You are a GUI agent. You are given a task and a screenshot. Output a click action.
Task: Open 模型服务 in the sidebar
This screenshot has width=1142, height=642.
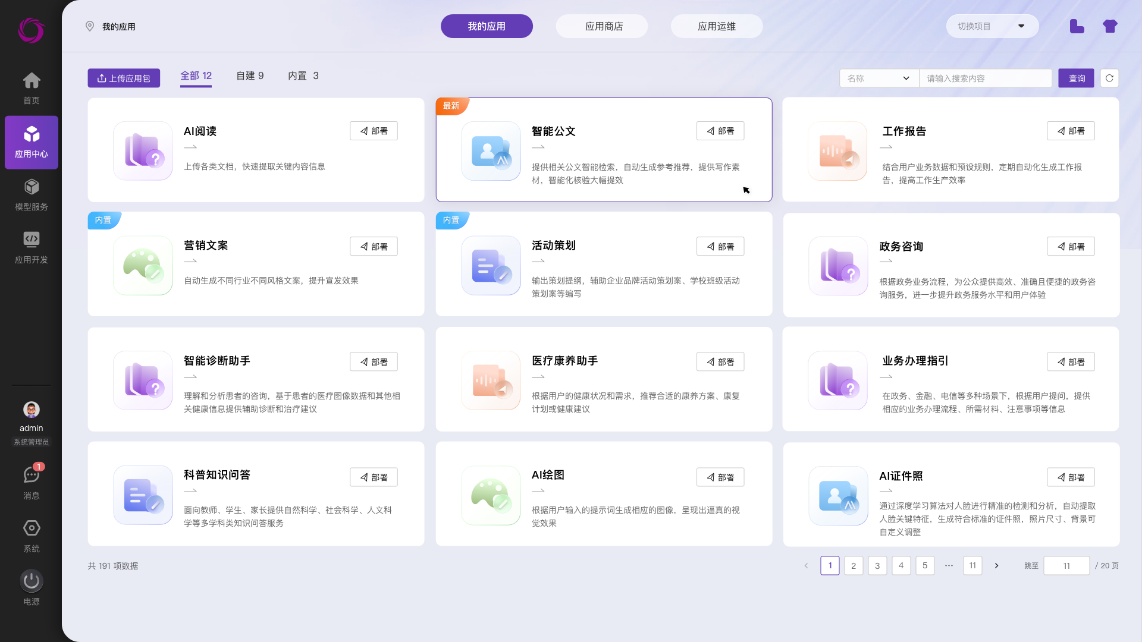click(x=31, y=195)
